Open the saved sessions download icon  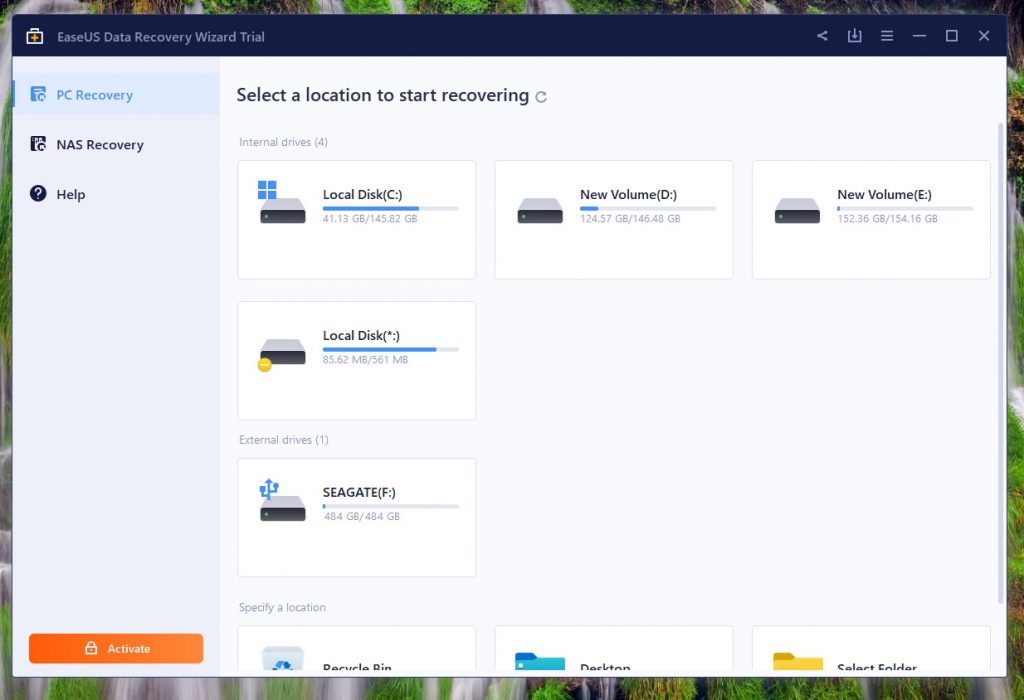(854, 35)
